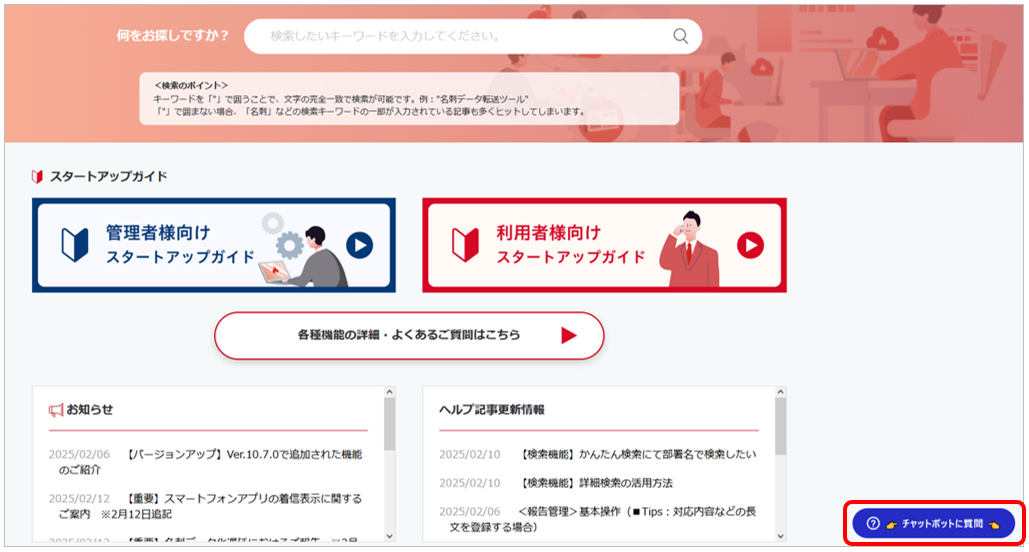Open the チャットボットに質問 button
Image resolution: width=1029 pixels, height=552 pixels.
[x=933, y=523]
